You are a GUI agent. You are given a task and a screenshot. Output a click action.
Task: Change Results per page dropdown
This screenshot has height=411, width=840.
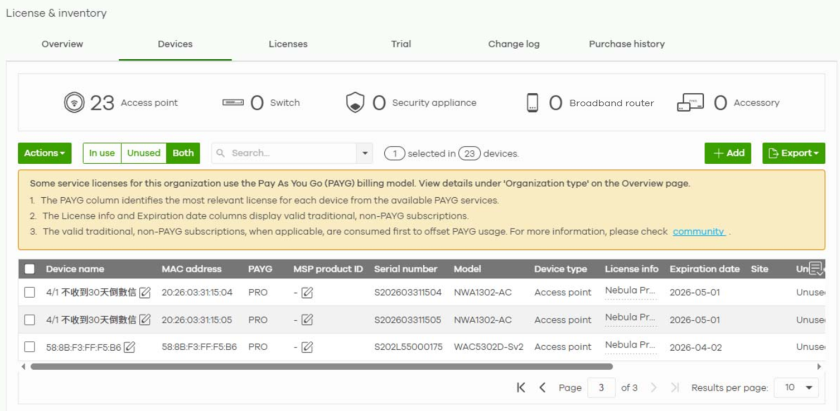pyautogui.click(x=797, y=387)
